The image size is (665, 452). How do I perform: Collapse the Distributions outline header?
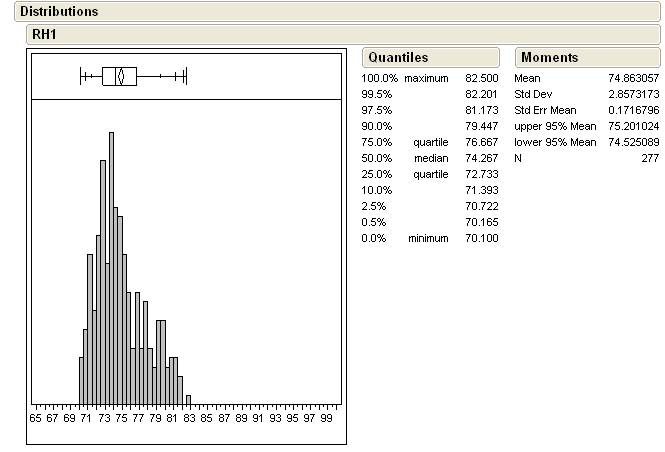click(60, 12)
